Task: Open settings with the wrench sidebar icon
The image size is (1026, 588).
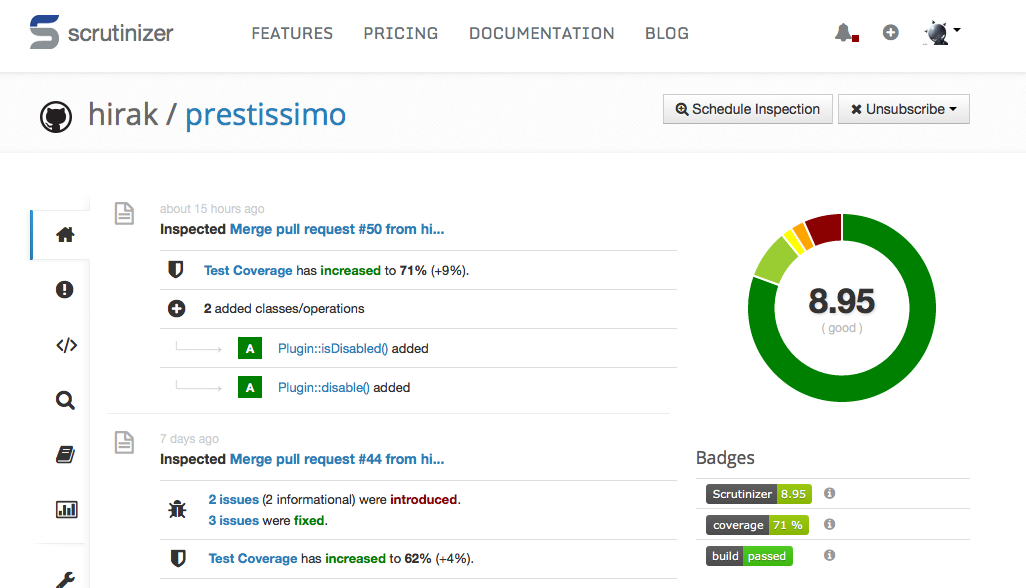Action: (x=65, y=579)
